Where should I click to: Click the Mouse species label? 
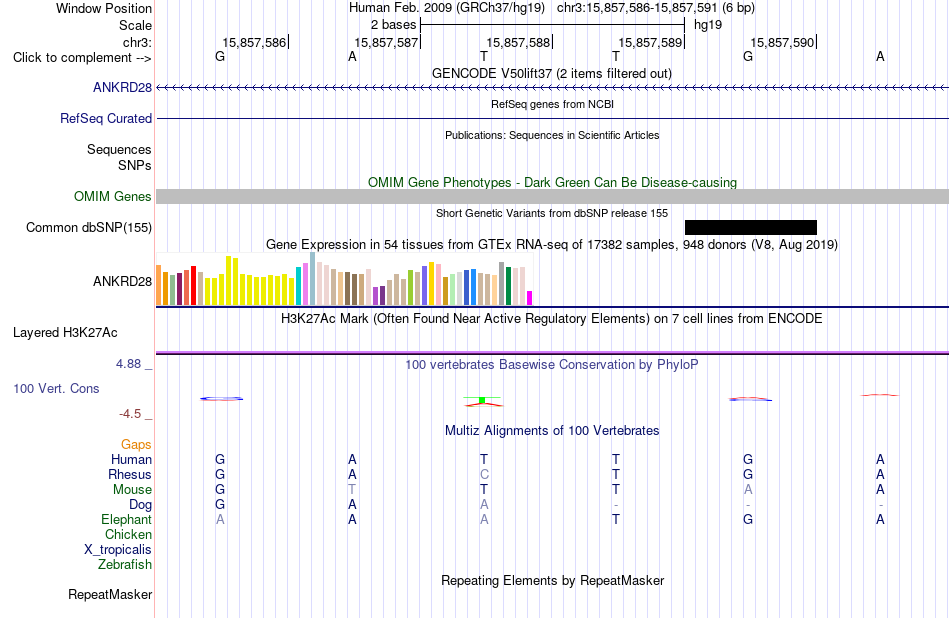[132, 490]
